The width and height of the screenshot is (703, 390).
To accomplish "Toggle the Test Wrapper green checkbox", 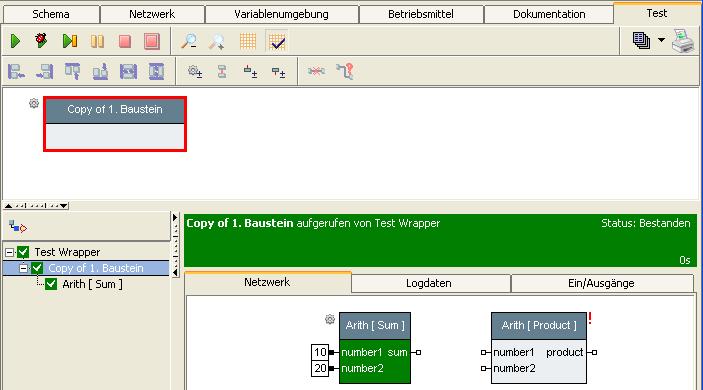I will click(23, 252).
